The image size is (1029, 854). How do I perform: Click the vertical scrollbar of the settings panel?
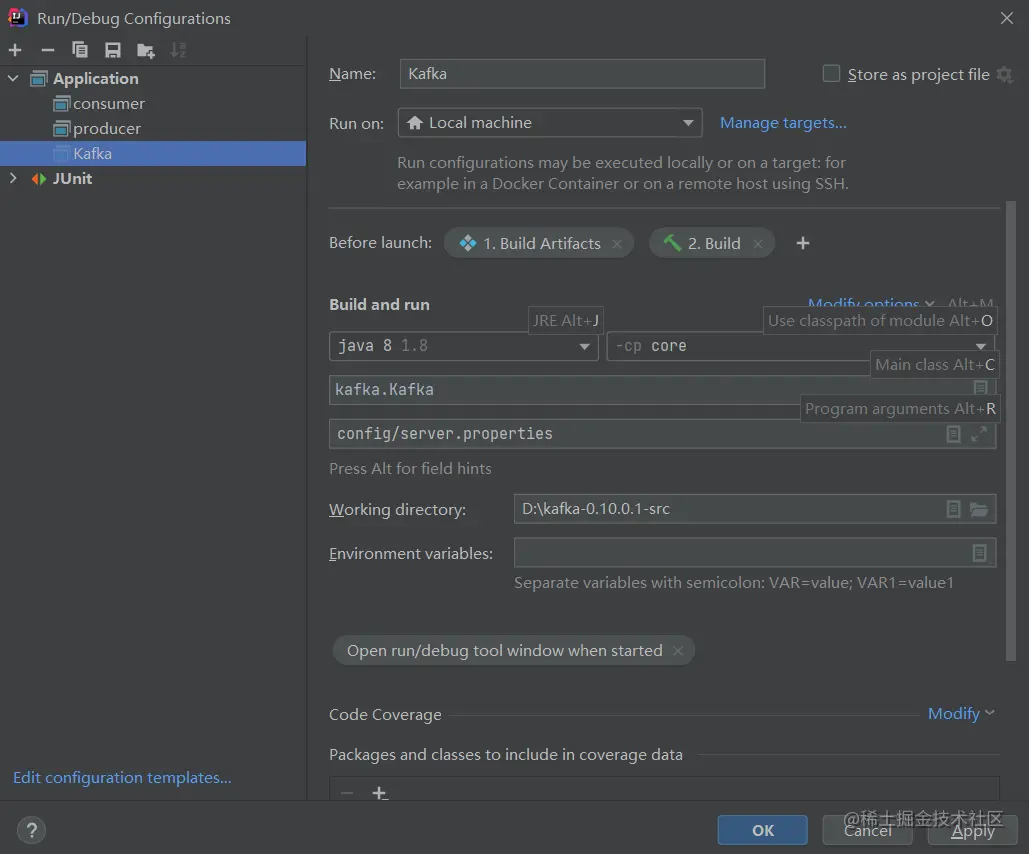coord(1011,431)
